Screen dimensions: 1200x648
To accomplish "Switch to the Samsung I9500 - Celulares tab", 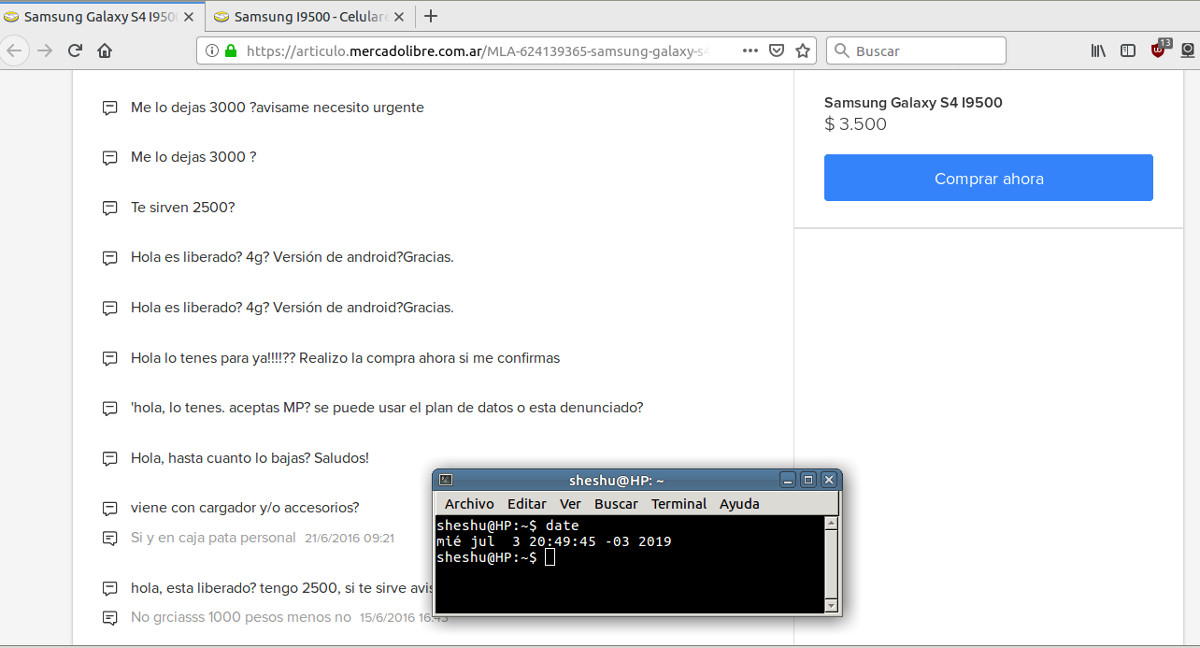I will [x=303, y=17].
